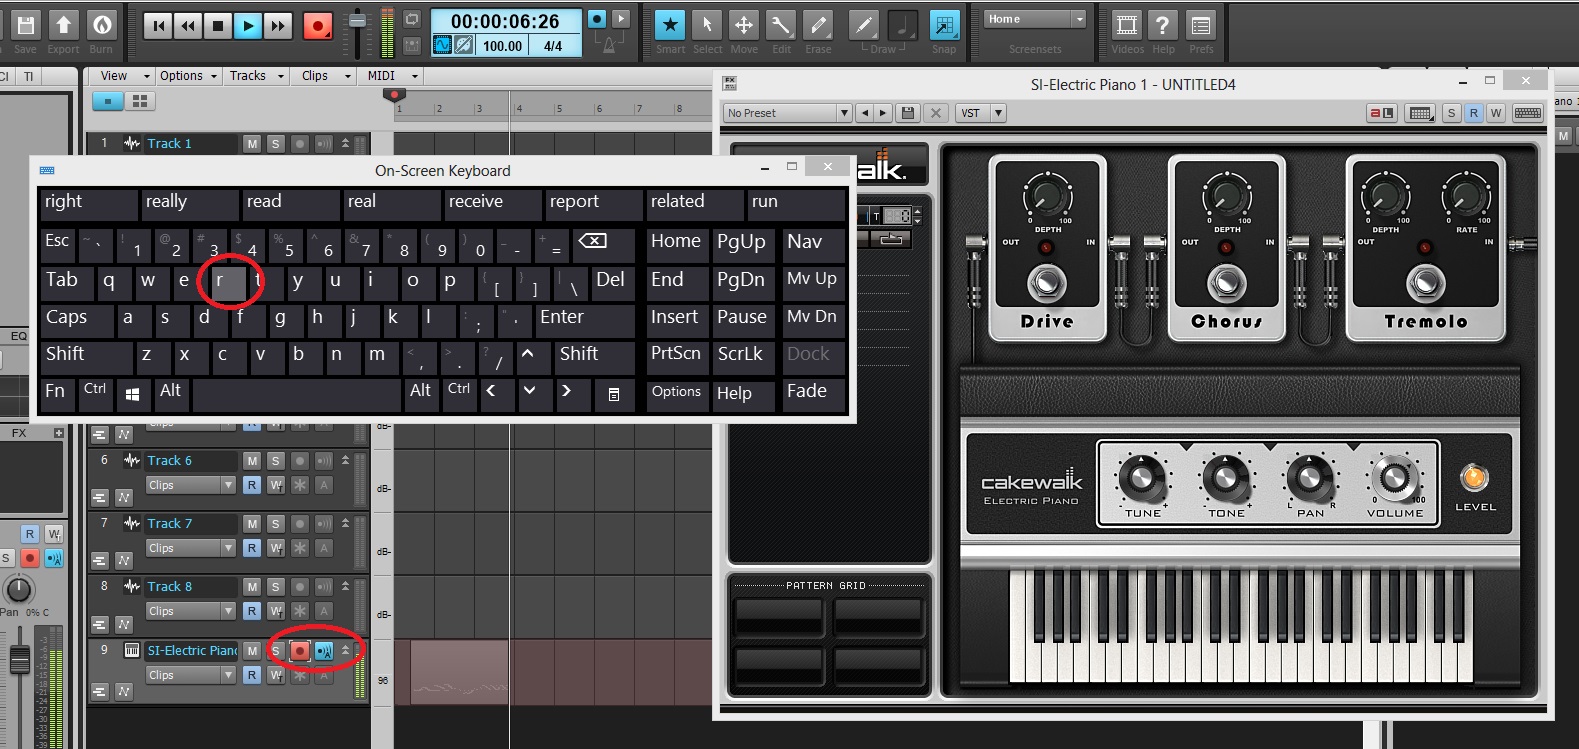Open the Videos help icon
This screenshot has height=749, width=1579.
click(1127, 25)
